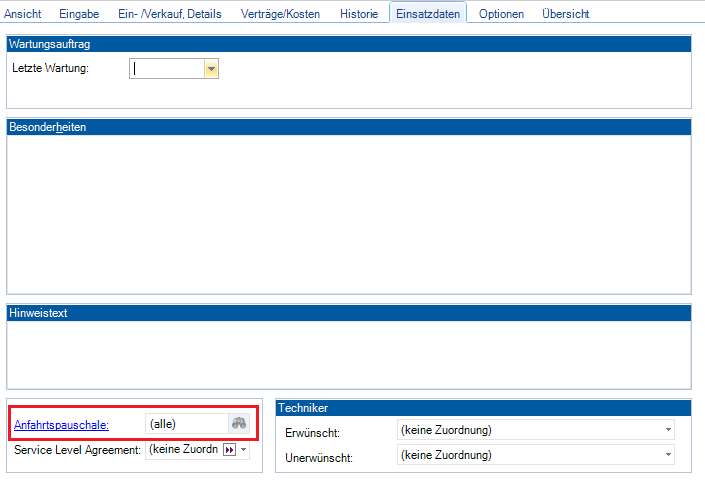Click the active Einsatzdaten tab
The width and height of the screenshot is (705, 485).
point(428,14)
